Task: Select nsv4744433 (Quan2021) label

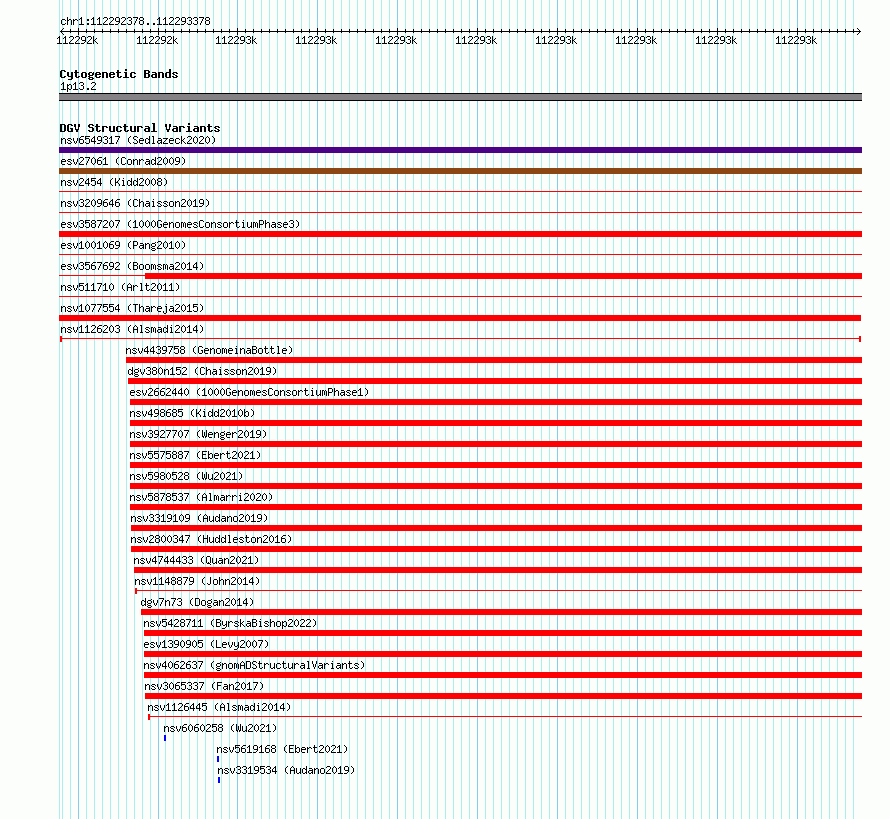Action: [196, 560]
